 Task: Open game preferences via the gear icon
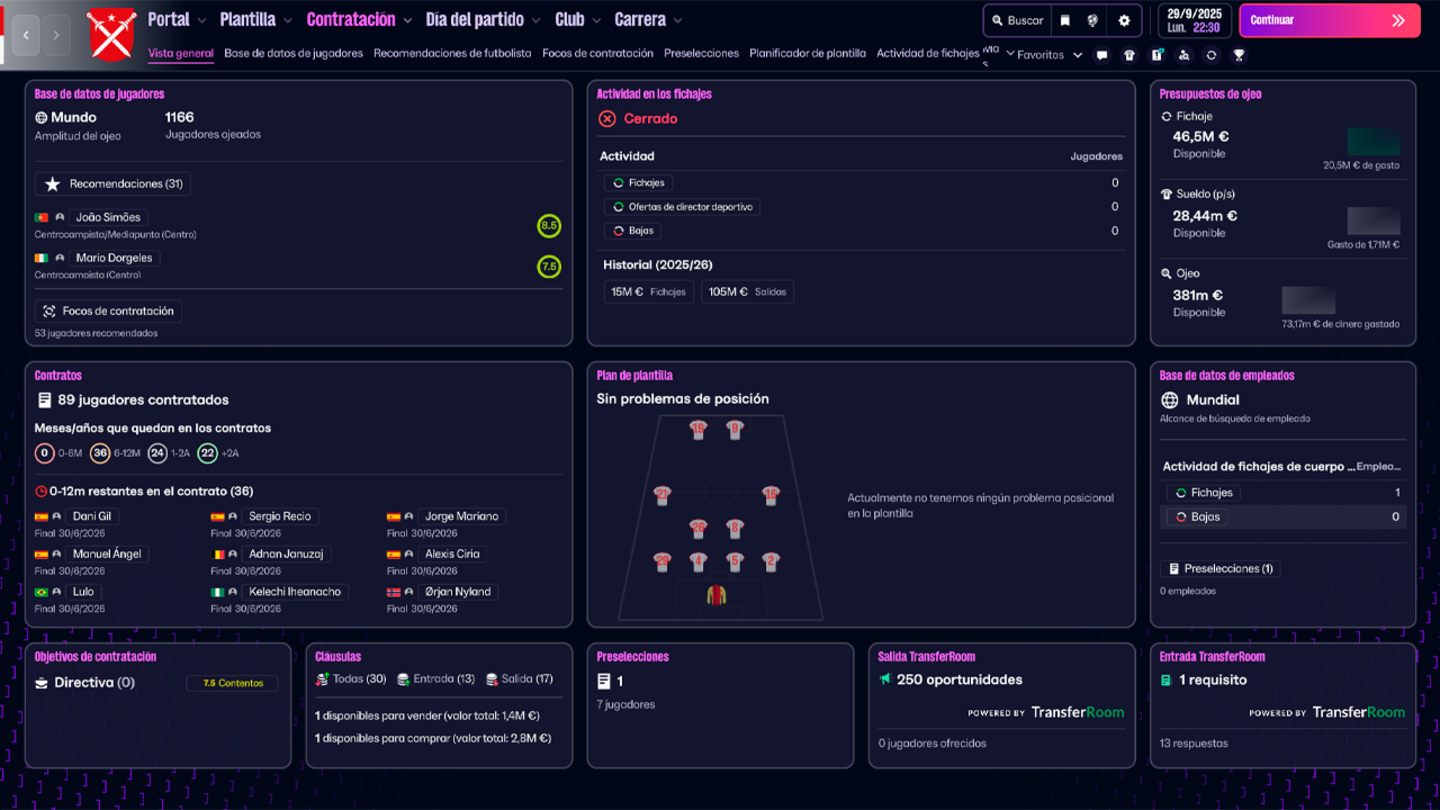[1124, 20]
